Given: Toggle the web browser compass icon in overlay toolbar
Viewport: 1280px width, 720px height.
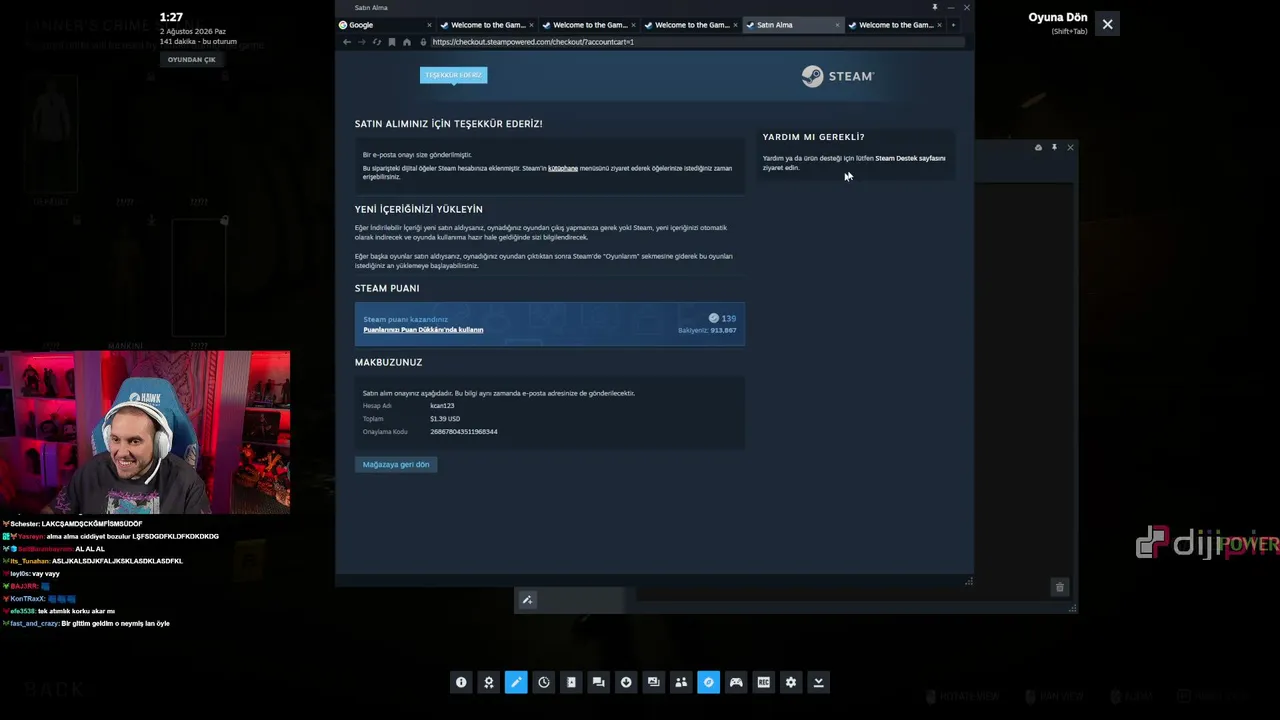Looking at the screenshot, I should [x=709, y=682].
